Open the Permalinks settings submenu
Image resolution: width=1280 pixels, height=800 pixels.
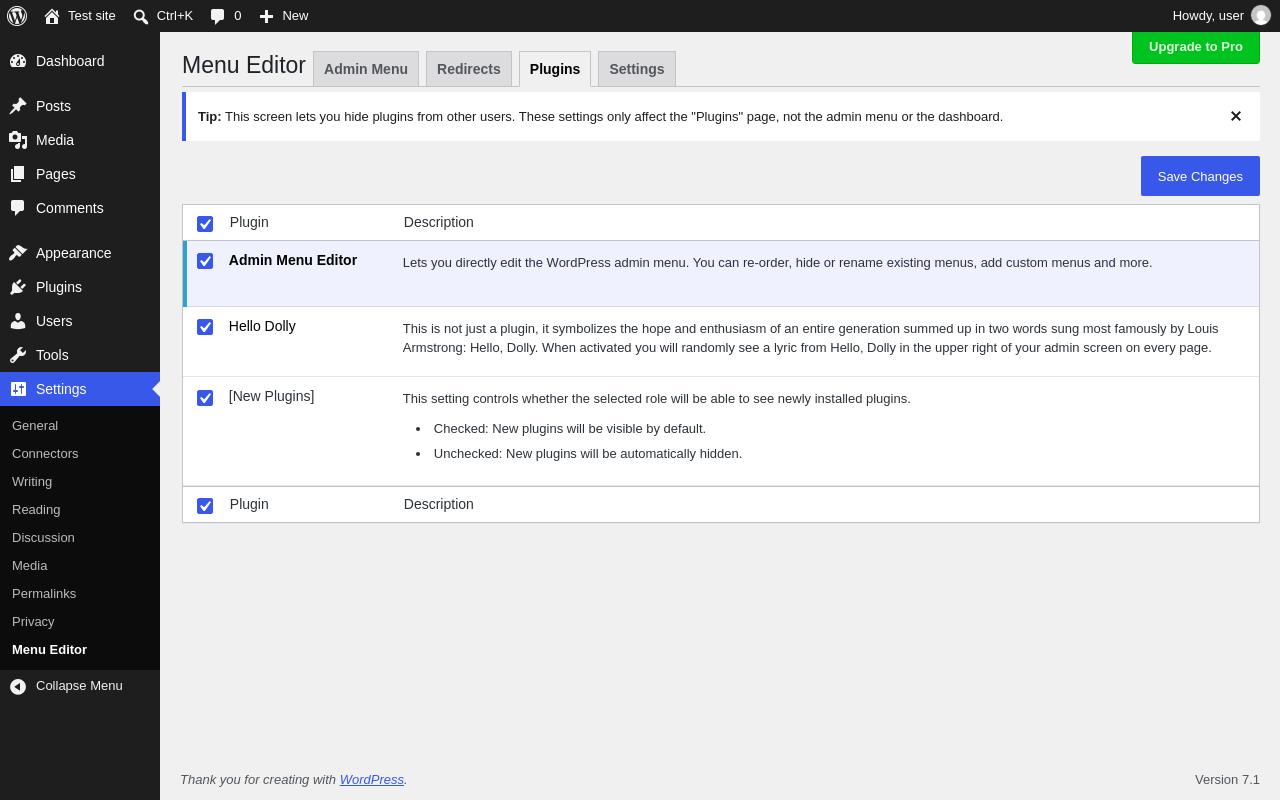[x=44, y=594]
